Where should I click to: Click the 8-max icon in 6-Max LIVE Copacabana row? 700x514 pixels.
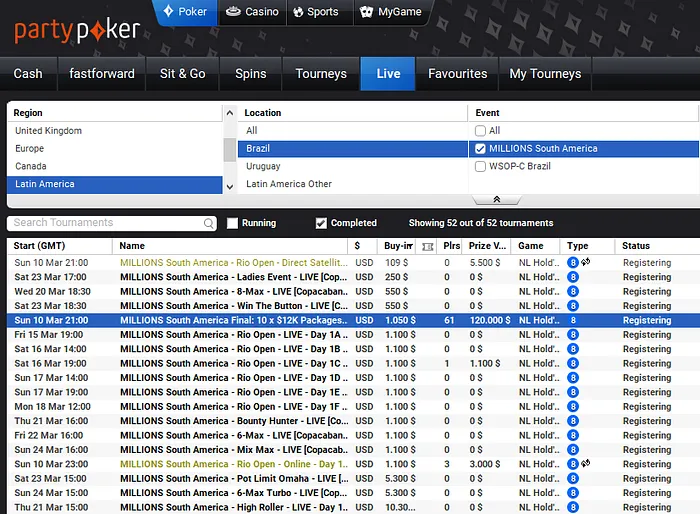(x=573, y=435)
